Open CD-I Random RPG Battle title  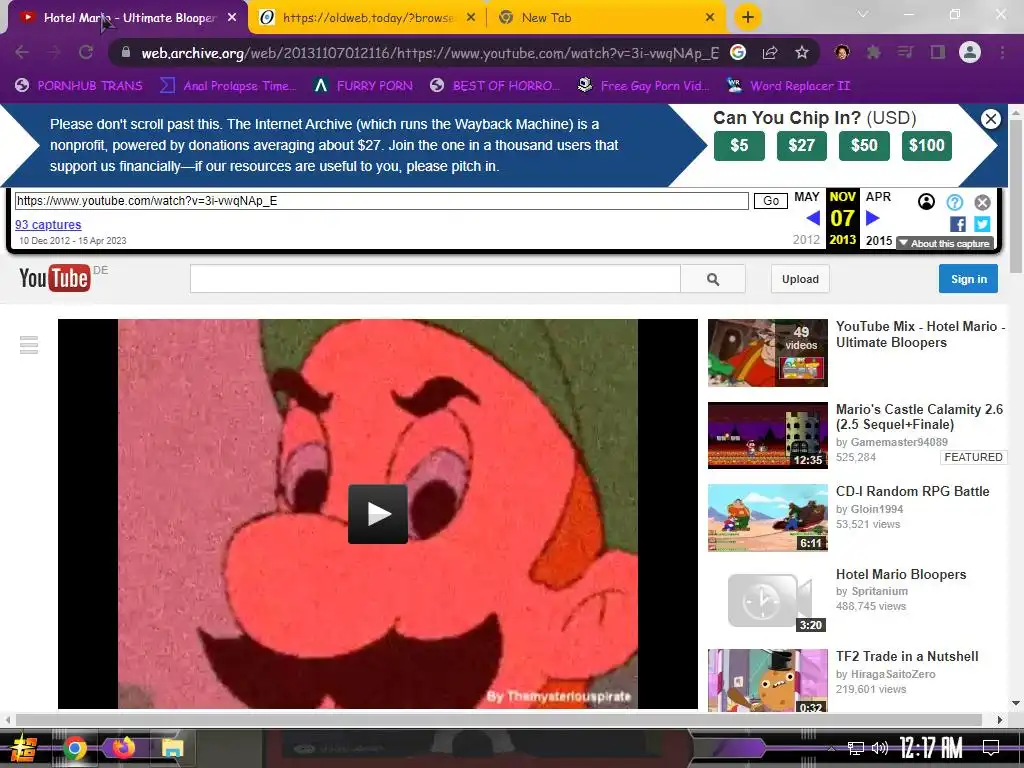coord(912,491)
